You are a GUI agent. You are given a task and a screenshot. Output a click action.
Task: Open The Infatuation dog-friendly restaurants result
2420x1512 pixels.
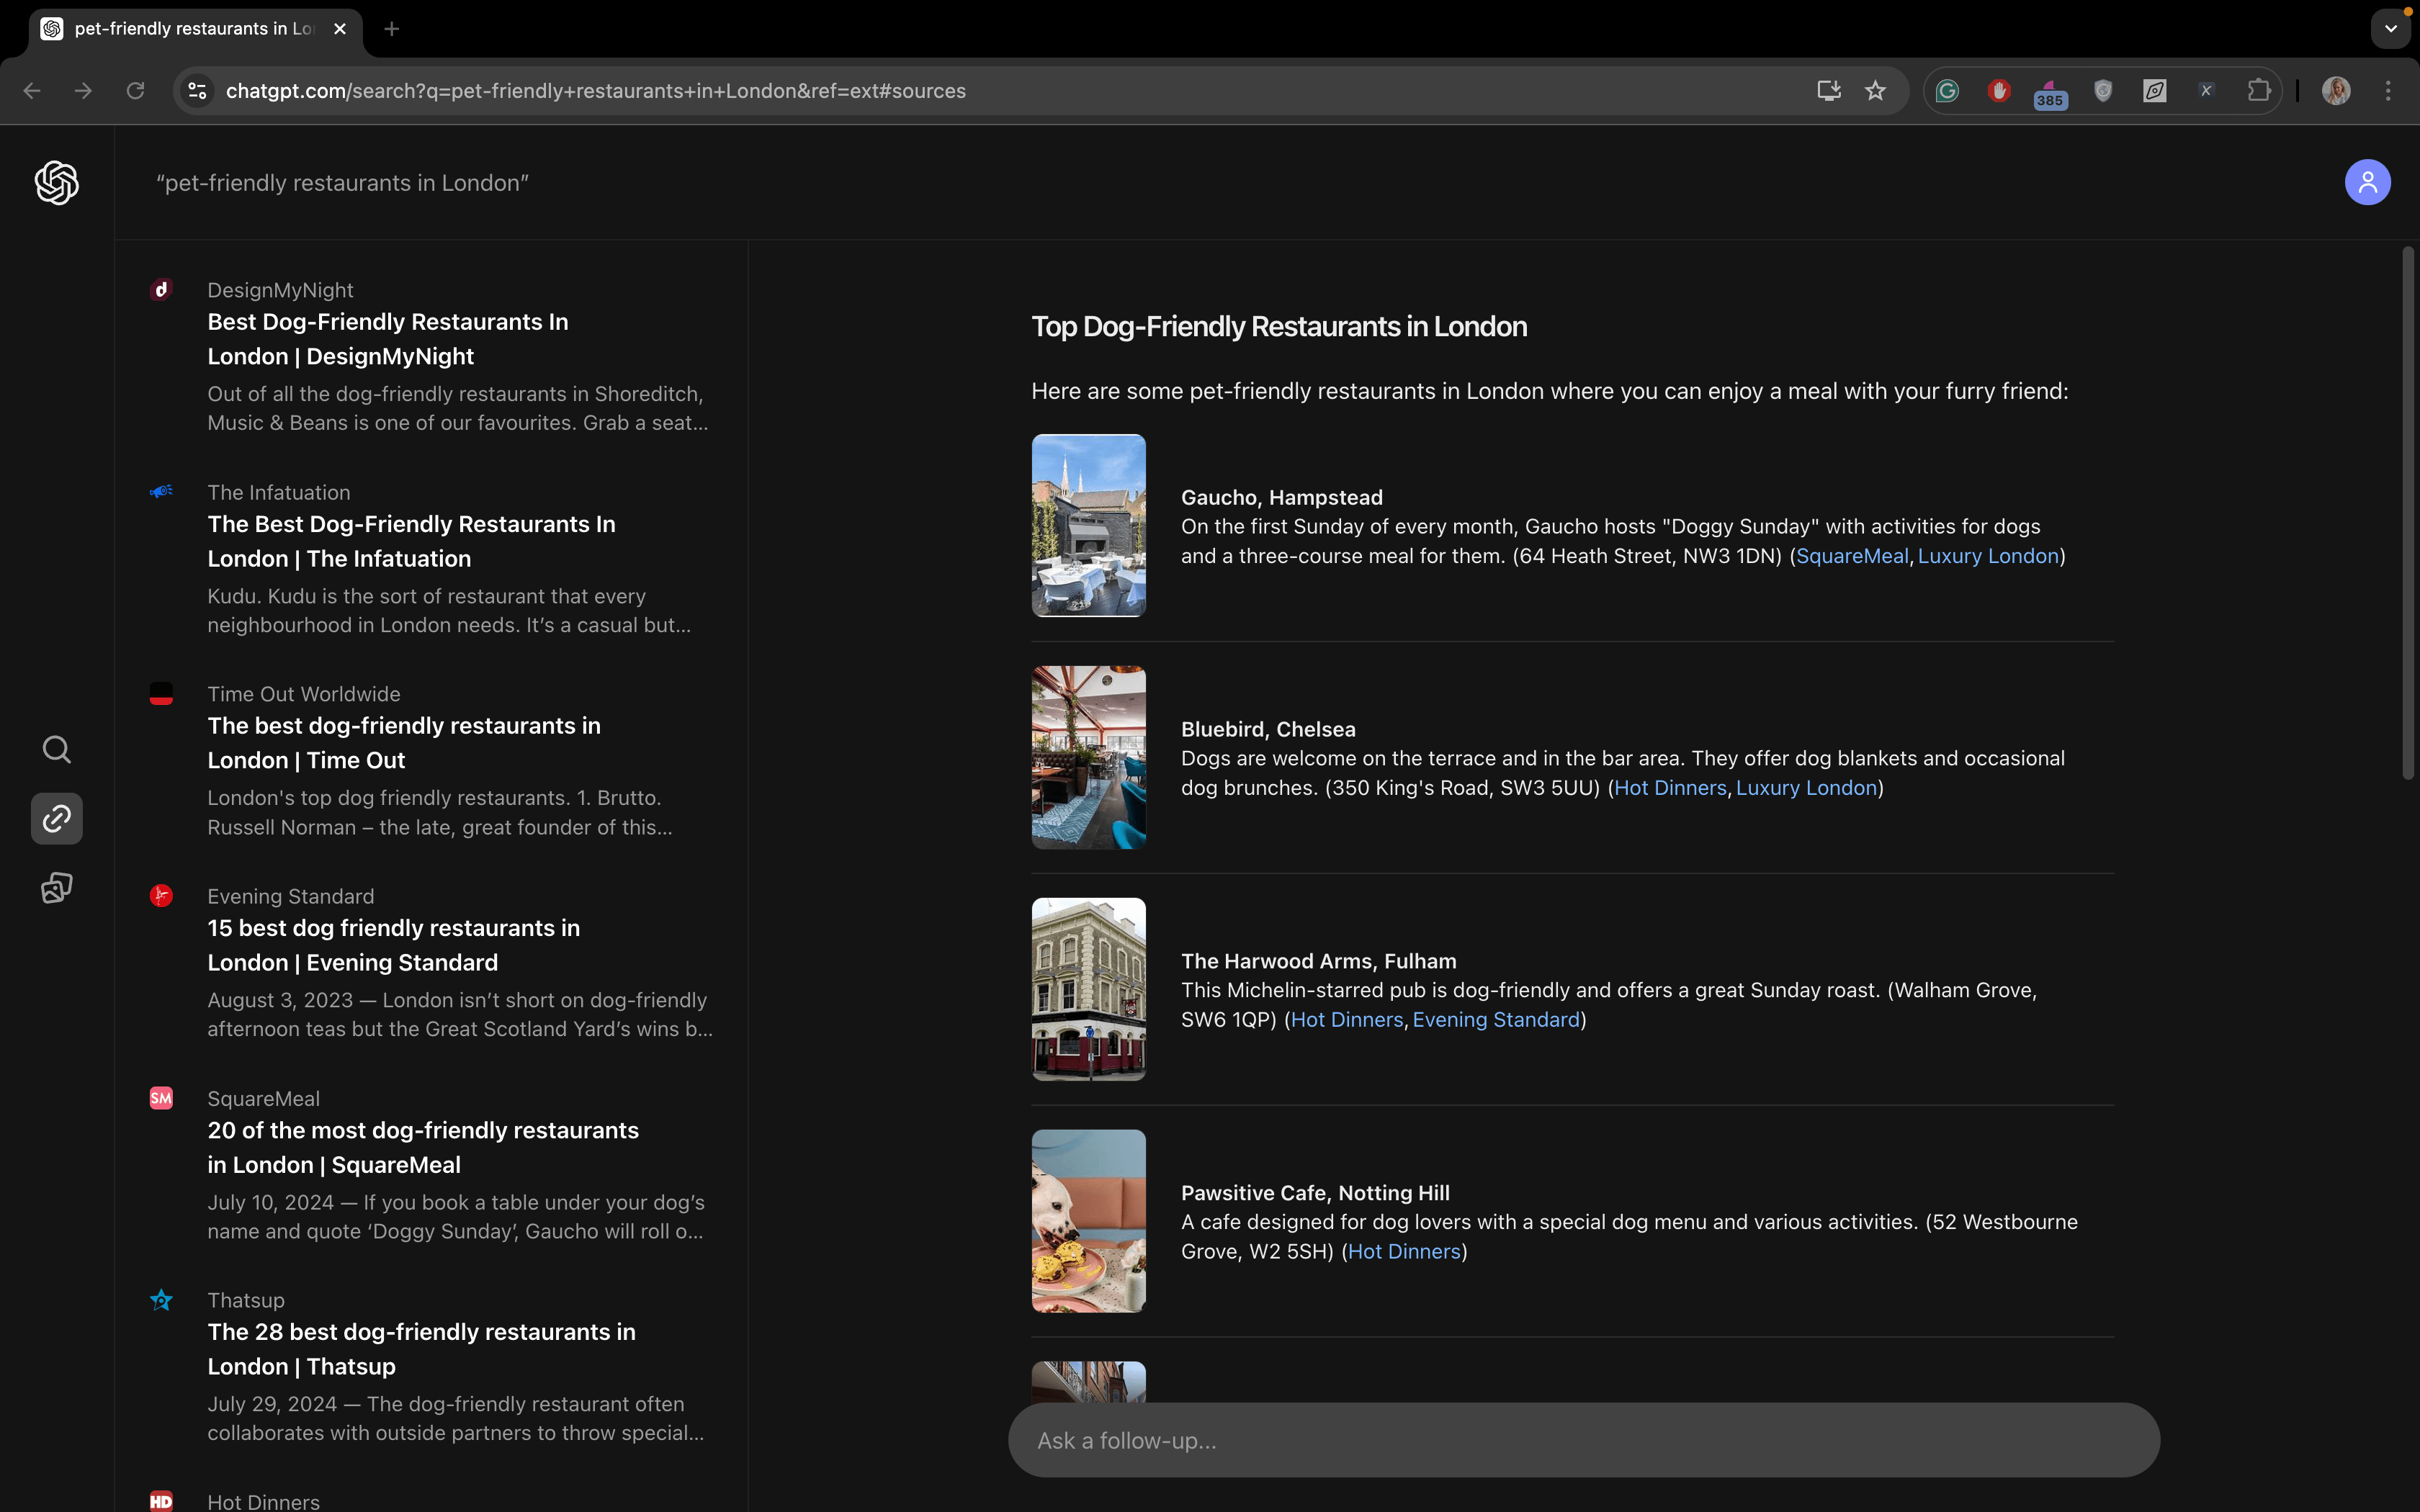coord(411,541)
